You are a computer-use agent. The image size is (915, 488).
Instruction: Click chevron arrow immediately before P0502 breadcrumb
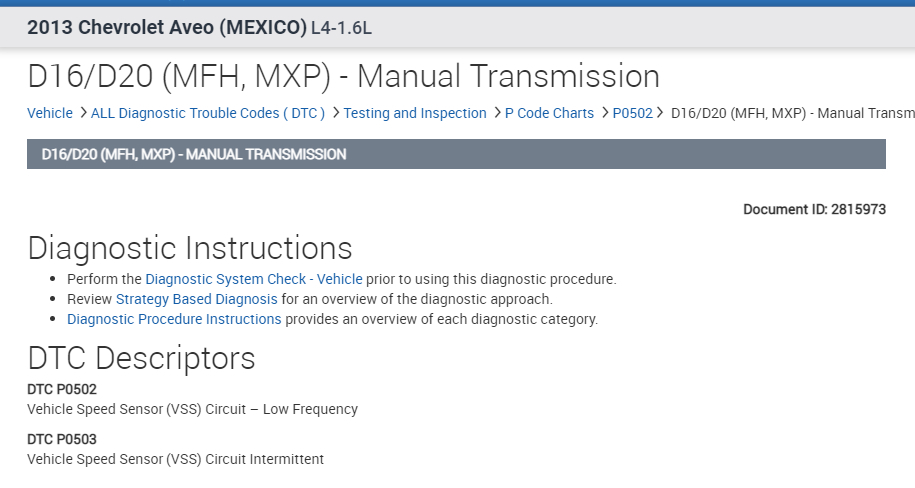[604, 113]
